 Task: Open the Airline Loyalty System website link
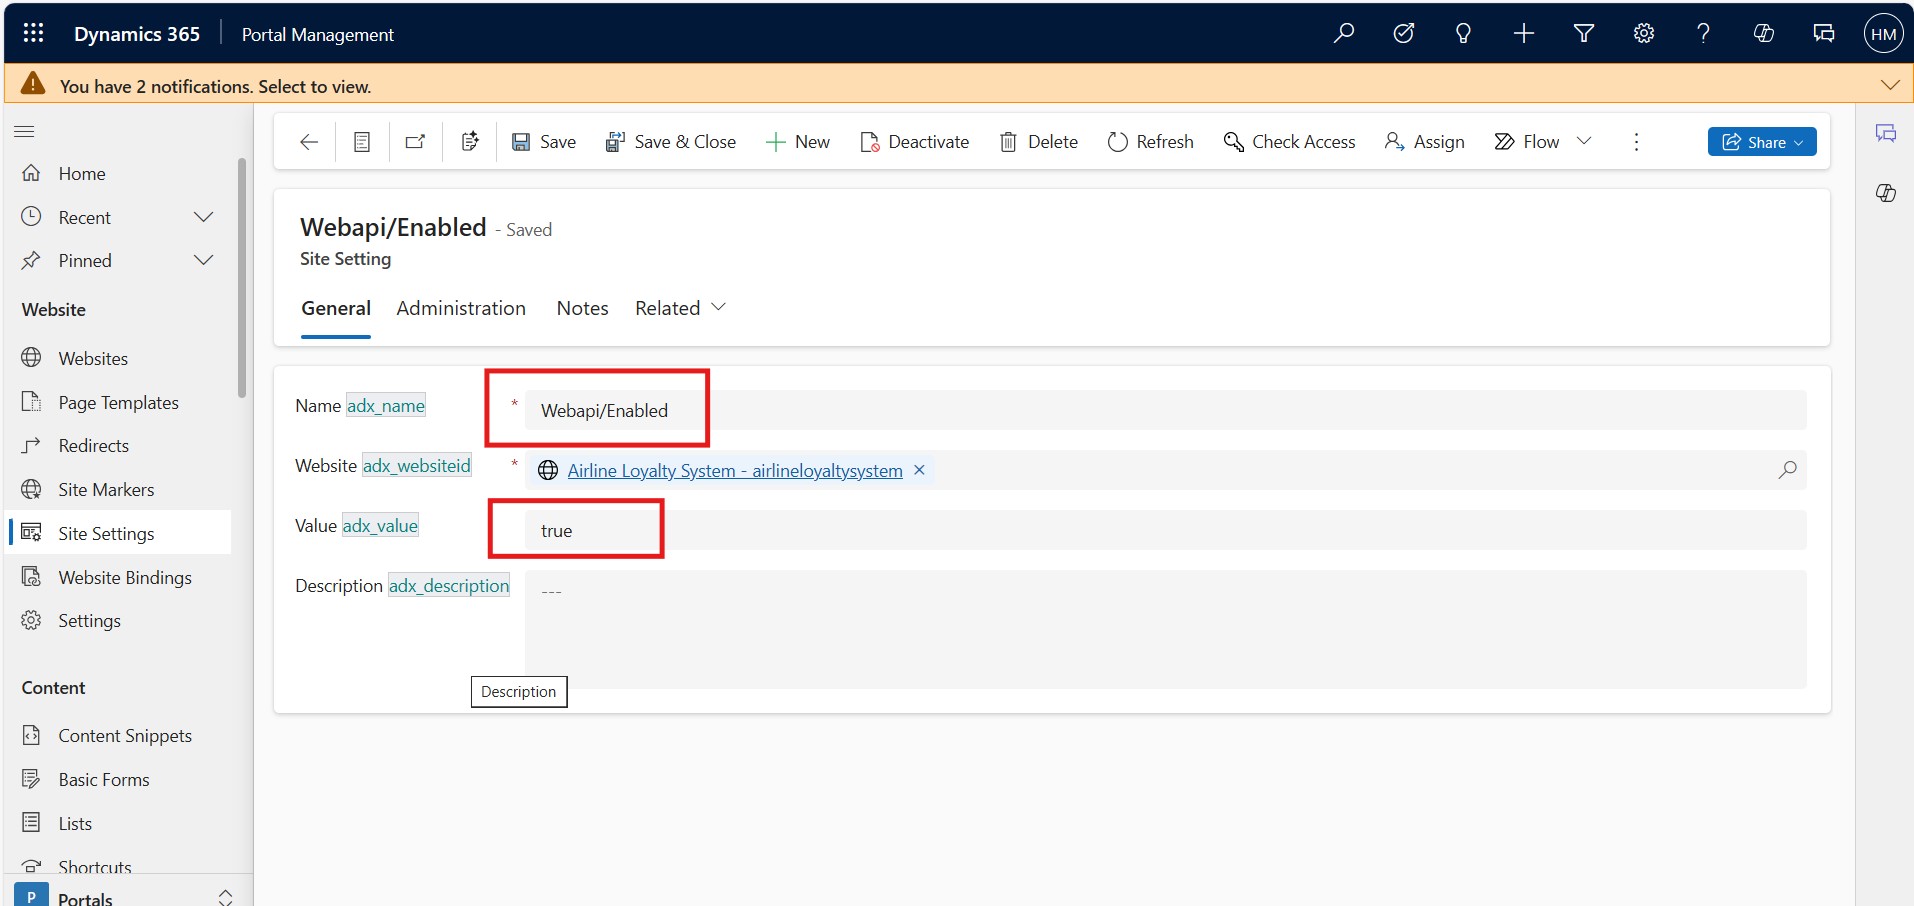734,470
